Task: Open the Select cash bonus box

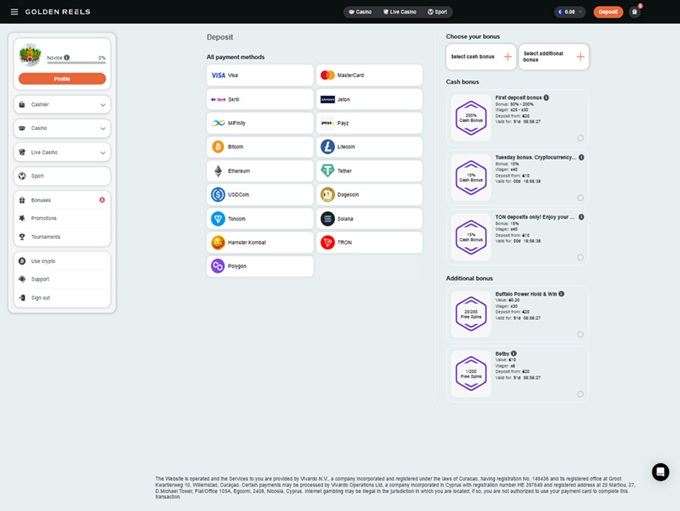Action: 481,57
